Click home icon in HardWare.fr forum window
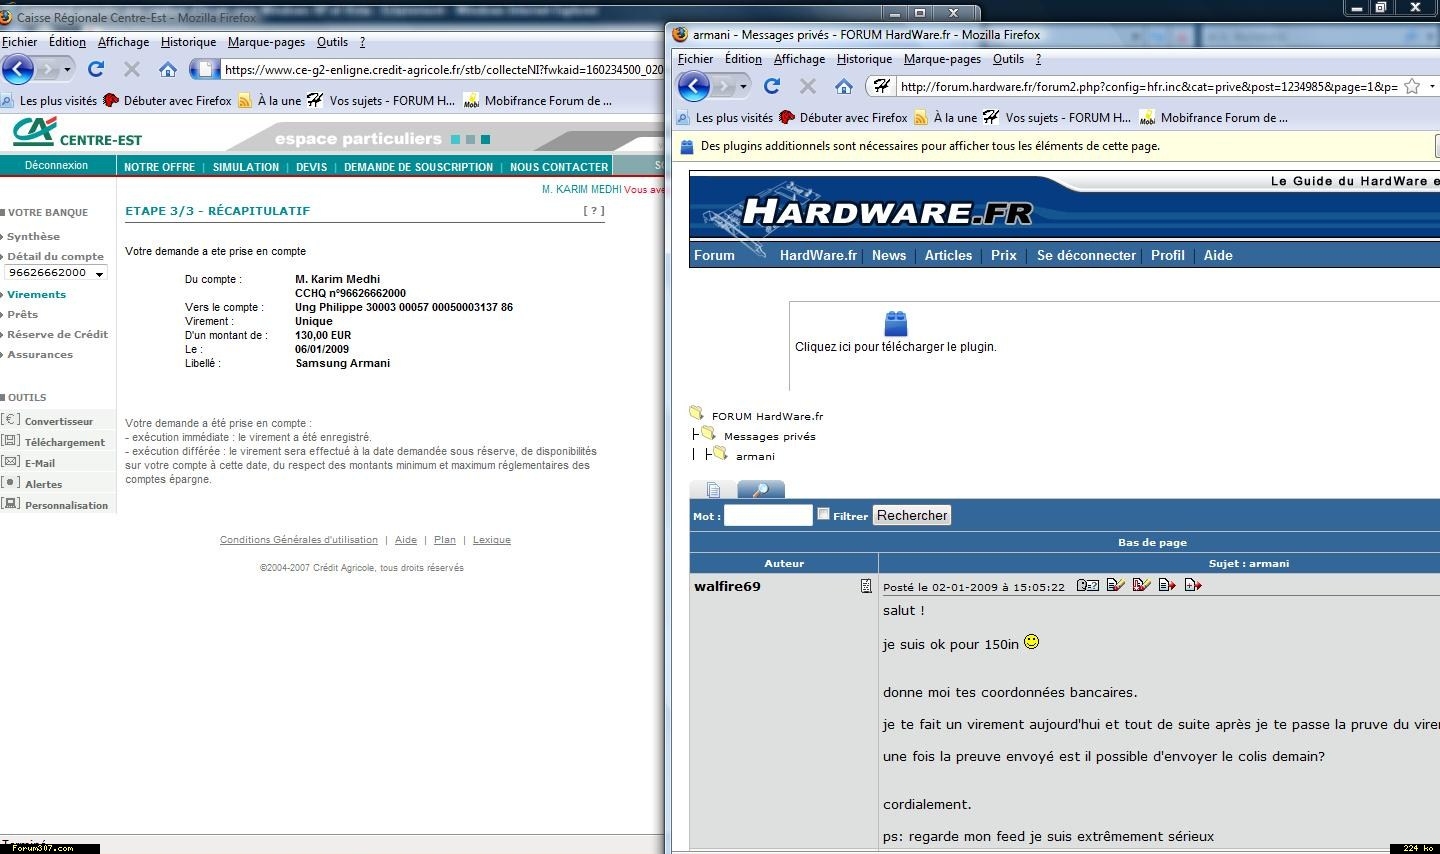The height and width of the screenshot is (854, 1440). (844, 86)
